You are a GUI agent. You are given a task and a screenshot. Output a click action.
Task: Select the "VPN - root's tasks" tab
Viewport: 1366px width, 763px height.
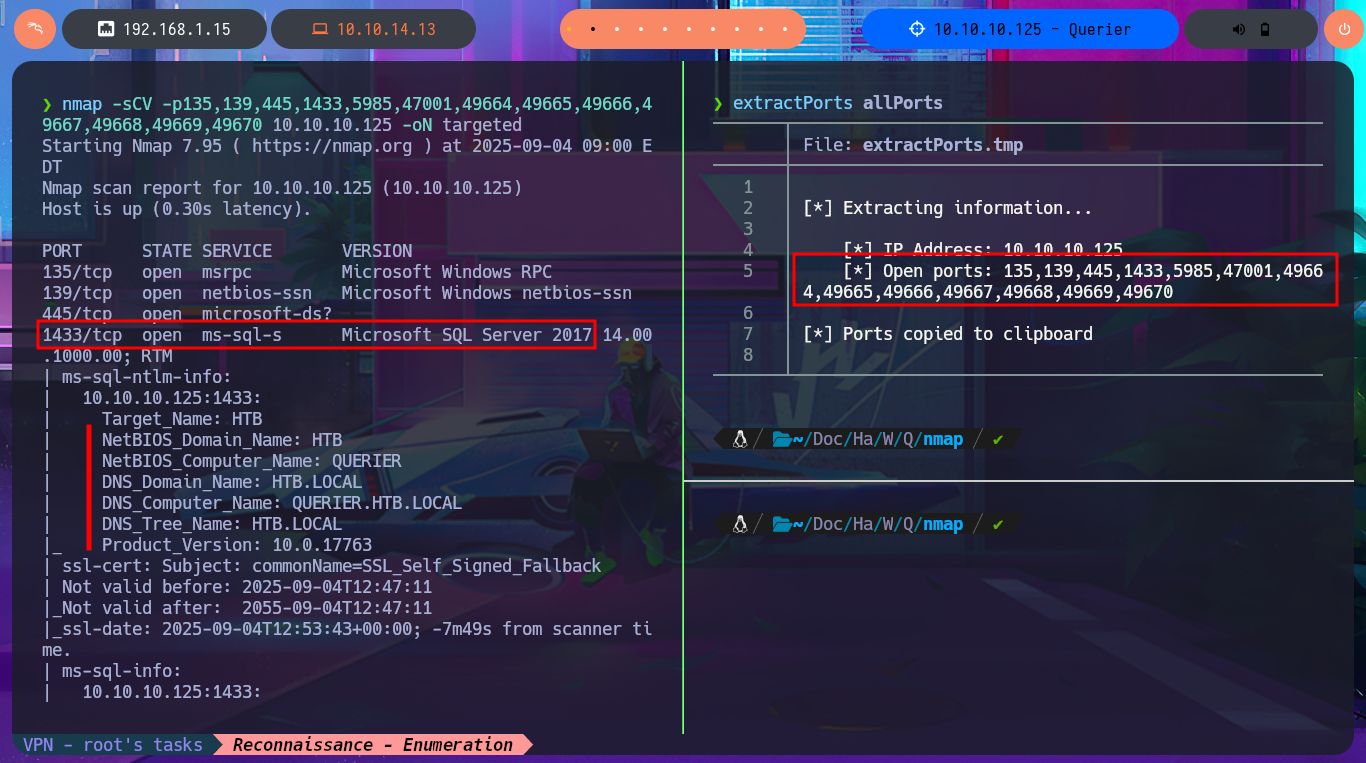coord(113,745)
